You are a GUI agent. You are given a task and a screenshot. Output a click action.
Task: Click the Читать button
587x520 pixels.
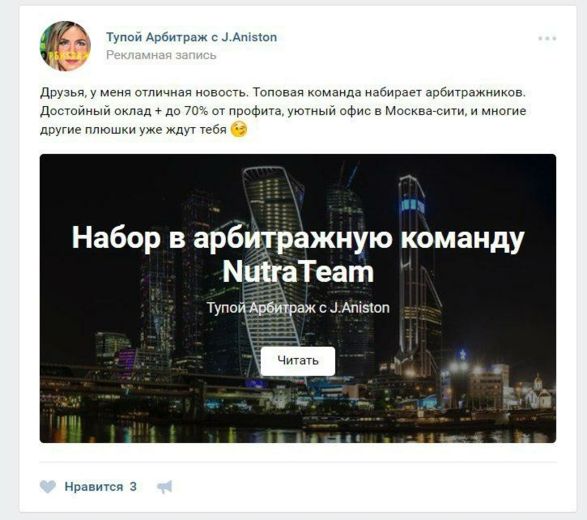click(298, 361)
